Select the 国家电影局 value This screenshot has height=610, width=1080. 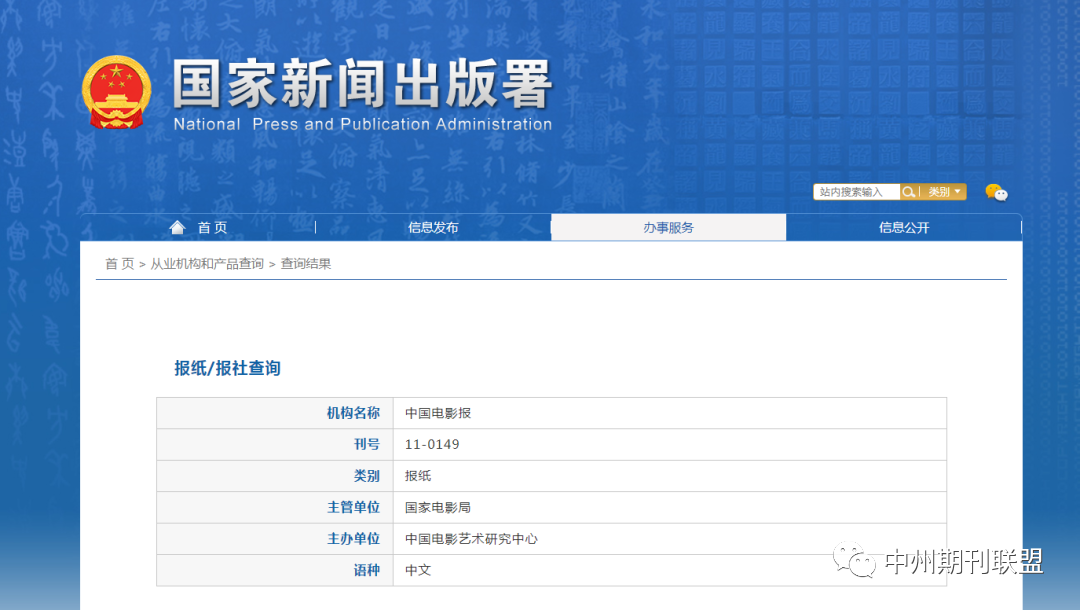(x=438, y=507)
